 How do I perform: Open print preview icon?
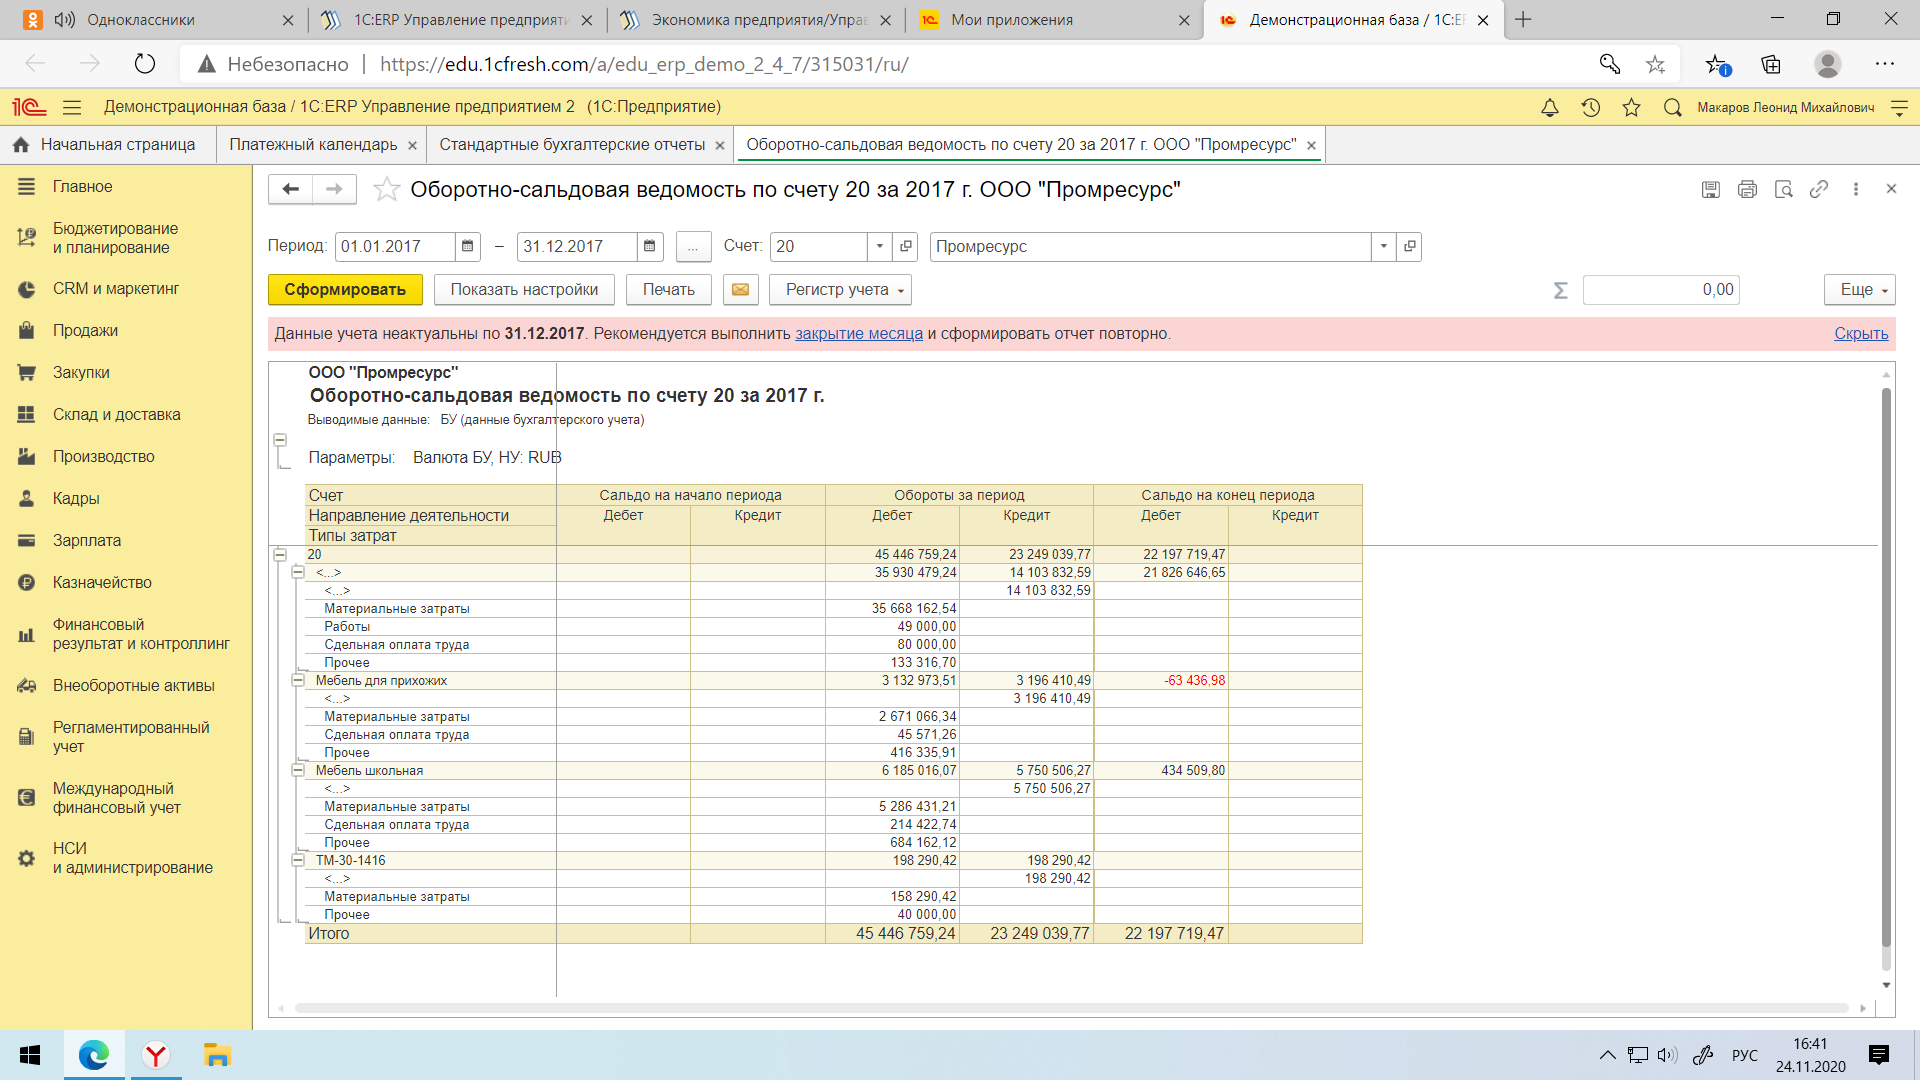(x=1783, y=189)
